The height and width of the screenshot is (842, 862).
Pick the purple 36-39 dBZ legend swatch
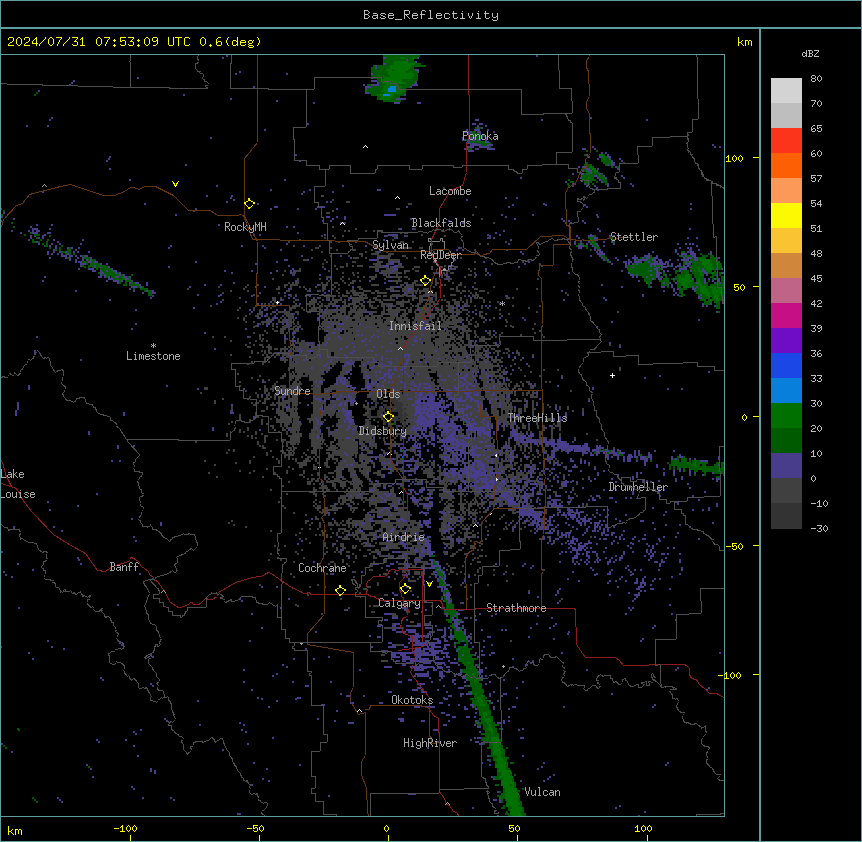(786, 341)
